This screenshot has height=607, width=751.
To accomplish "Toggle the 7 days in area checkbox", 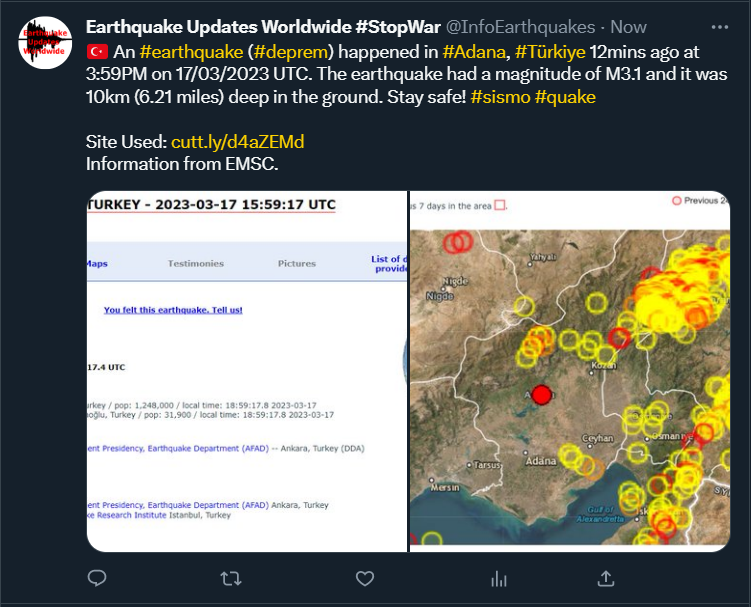I will click(x=500, y=205).
